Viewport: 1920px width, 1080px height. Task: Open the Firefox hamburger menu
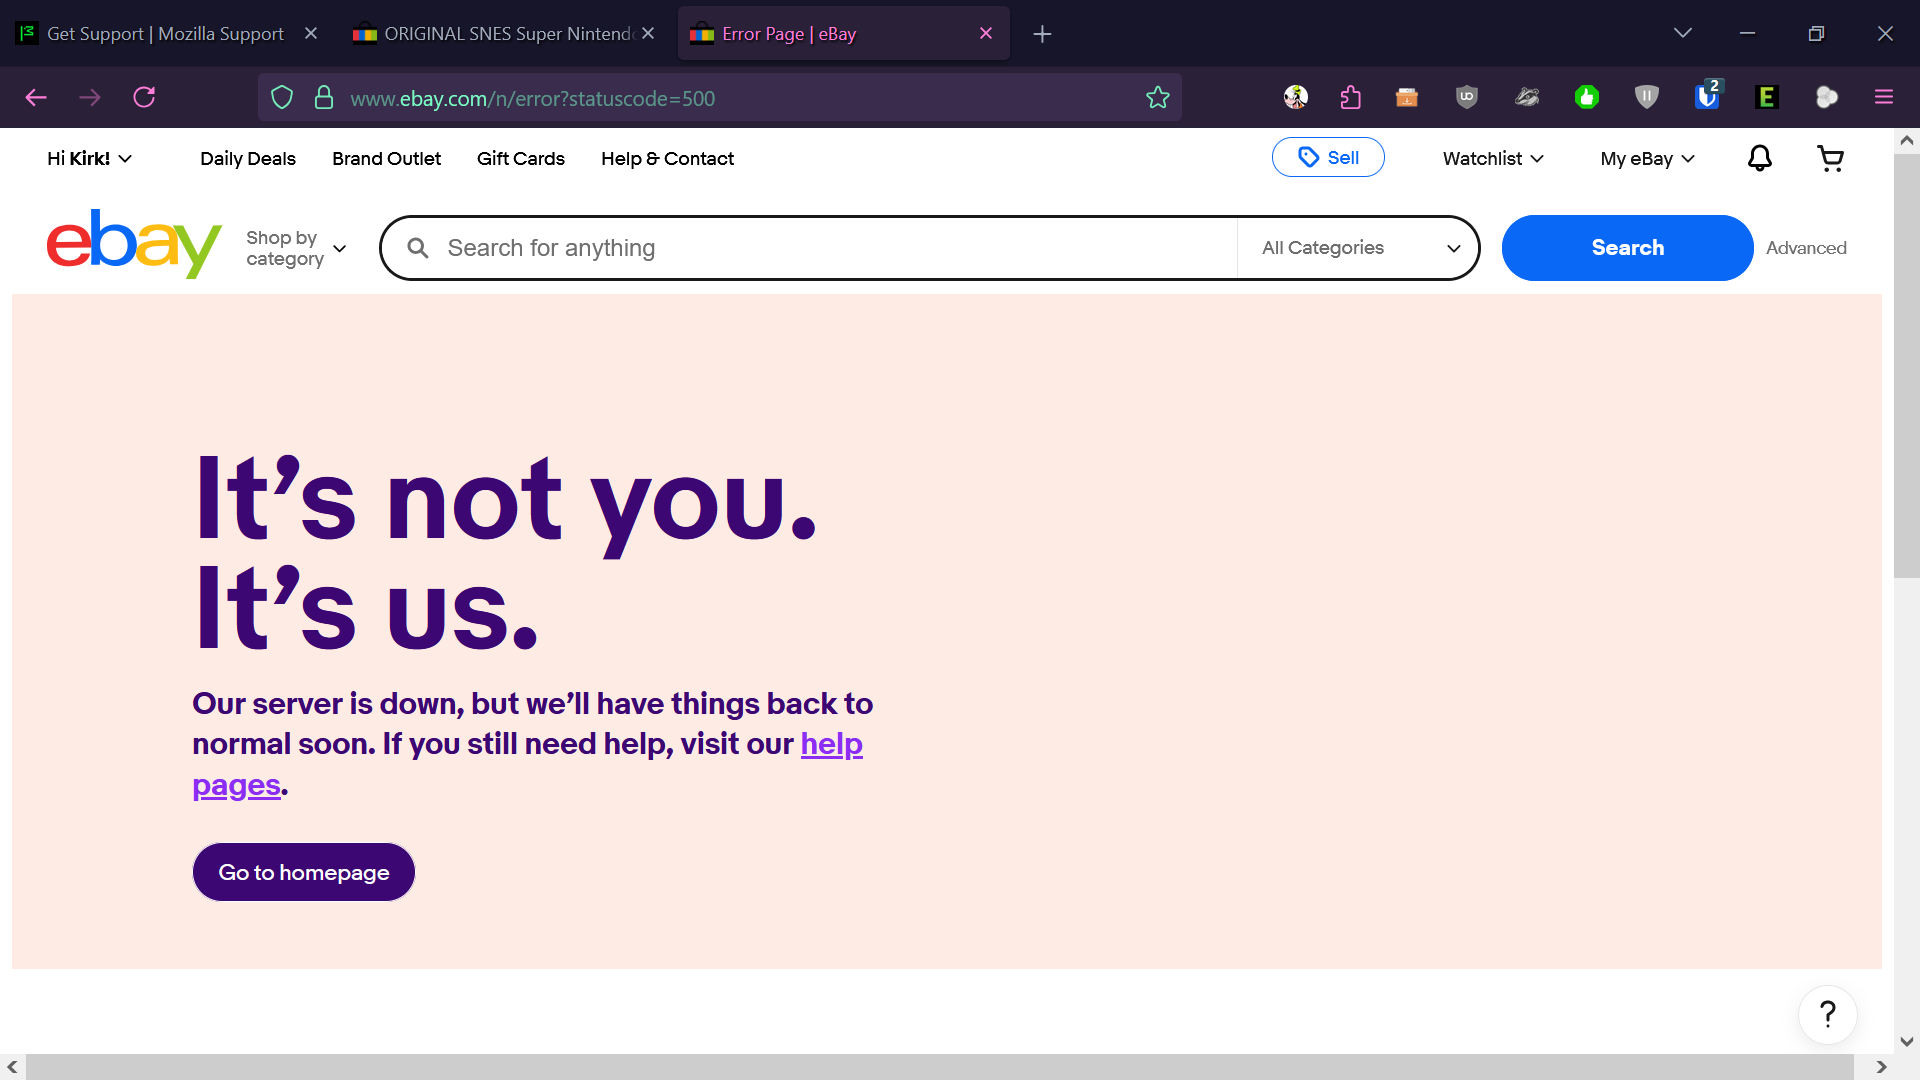click(x=1884, y=97)
